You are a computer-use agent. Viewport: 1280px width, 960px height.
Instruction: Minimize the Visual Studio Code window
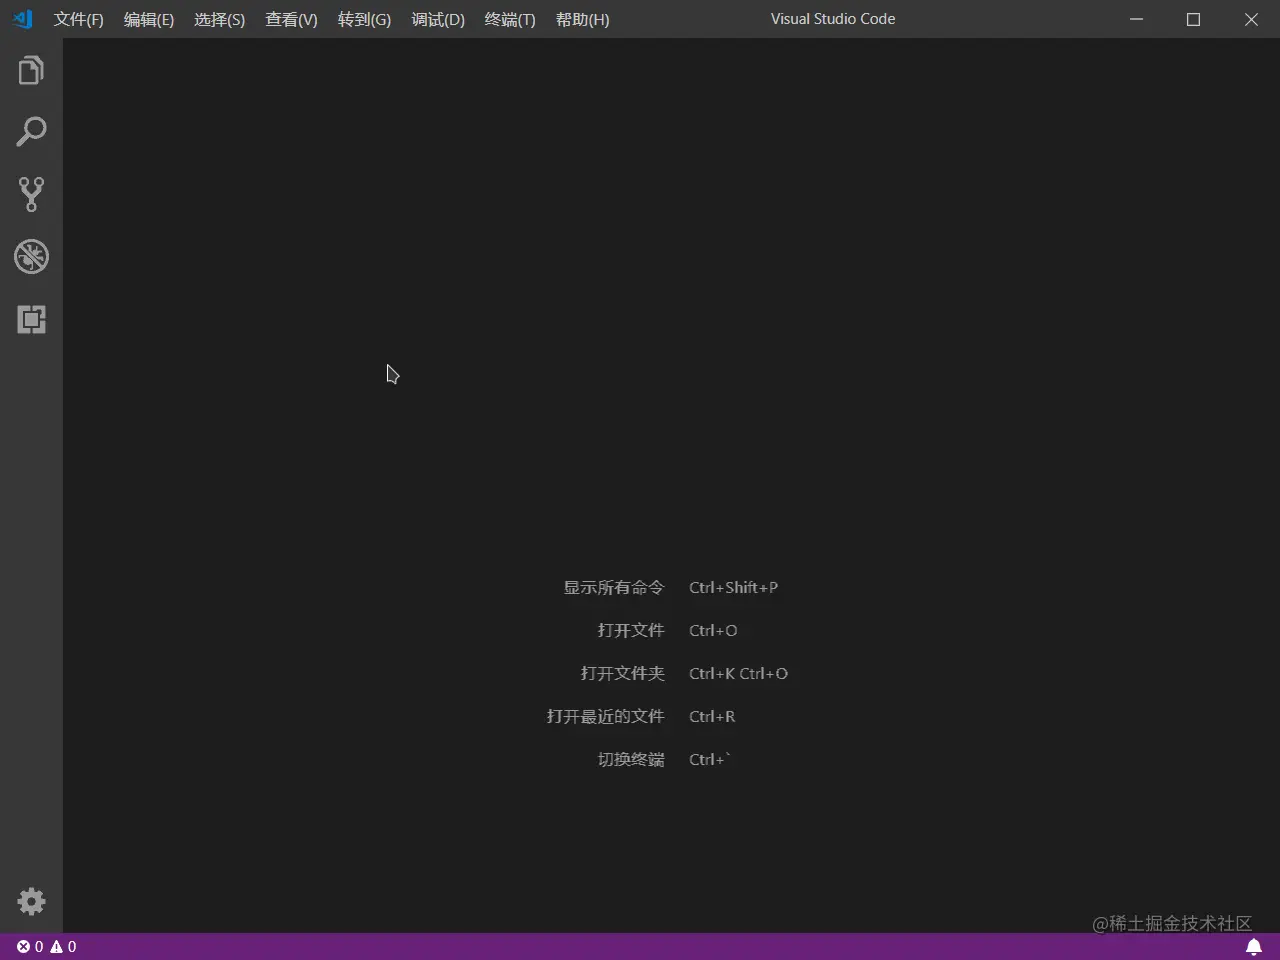click(x=1136, y=19)
